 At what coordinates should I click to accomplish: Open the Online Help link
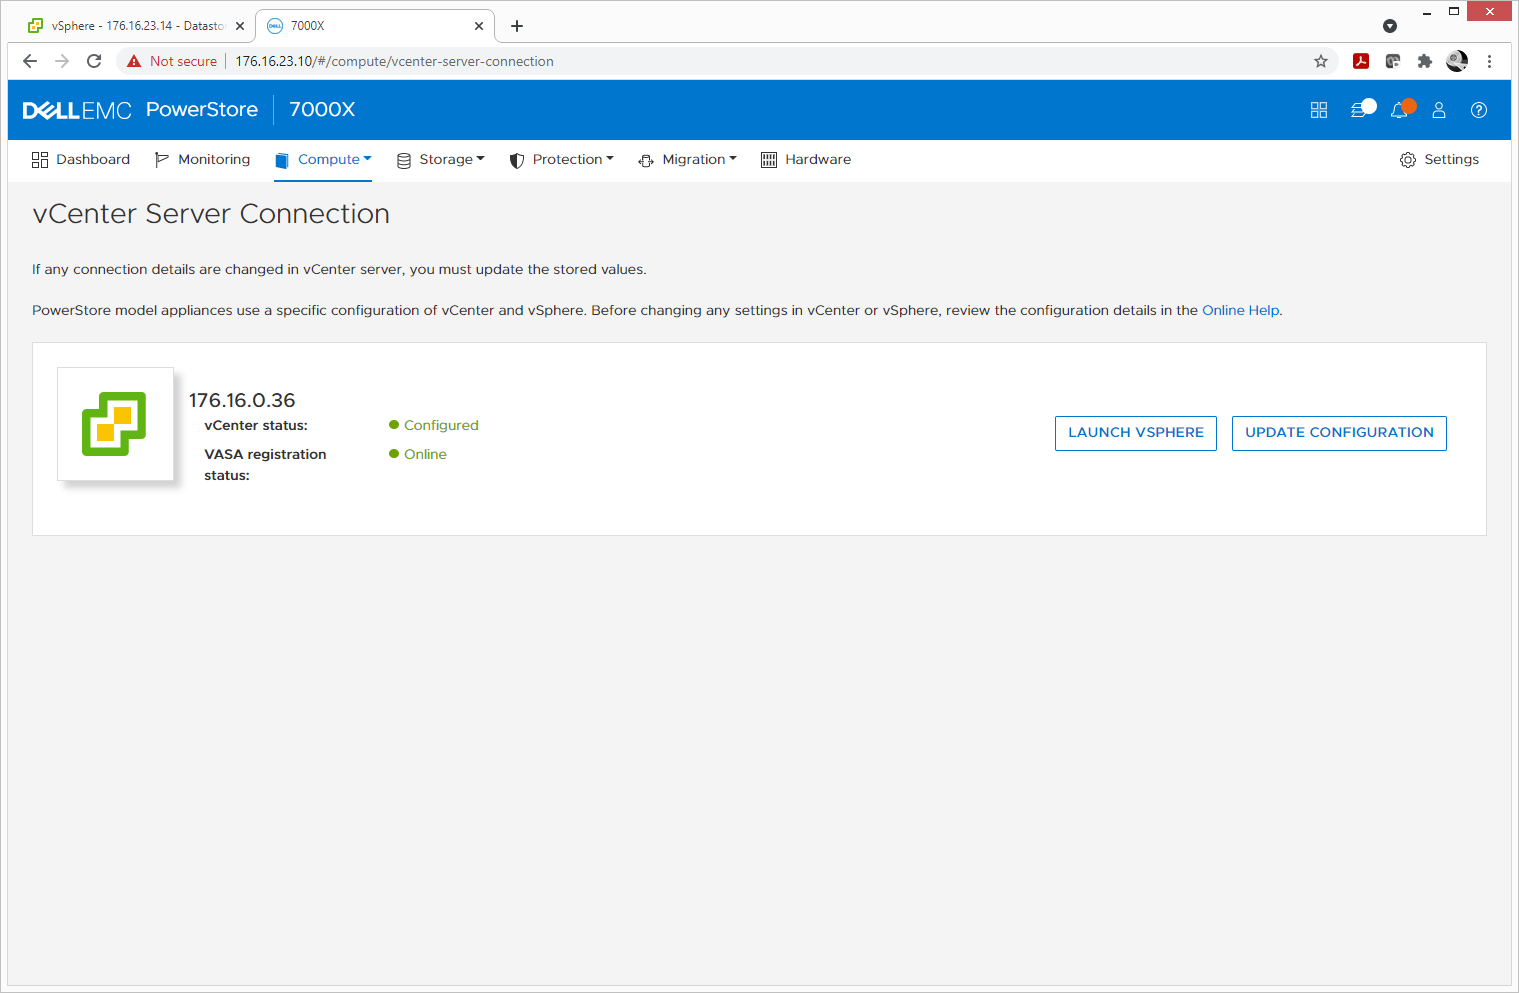click(1240, 311)
